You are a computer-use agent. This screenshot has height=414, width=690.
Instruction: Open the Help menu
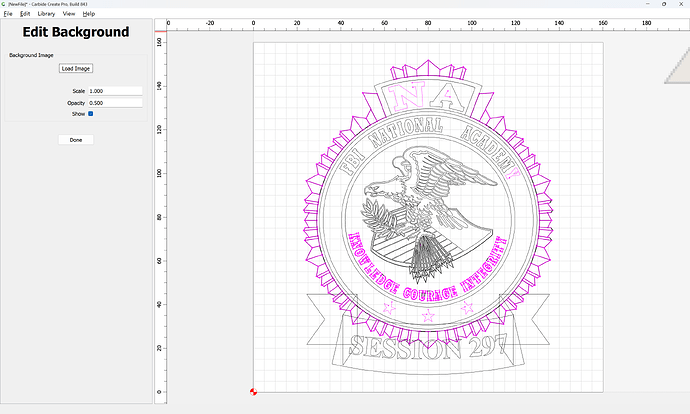point(89,14)
